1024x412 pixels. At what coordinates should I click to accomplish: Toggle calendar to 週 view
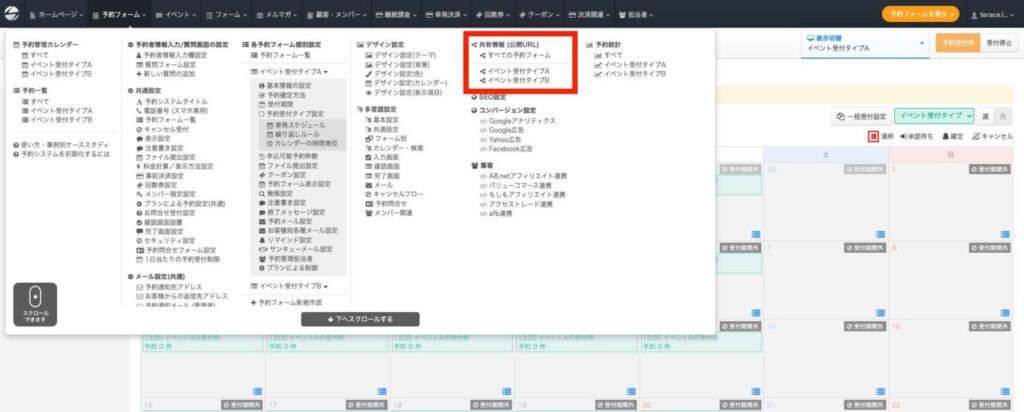coord(986,116)
